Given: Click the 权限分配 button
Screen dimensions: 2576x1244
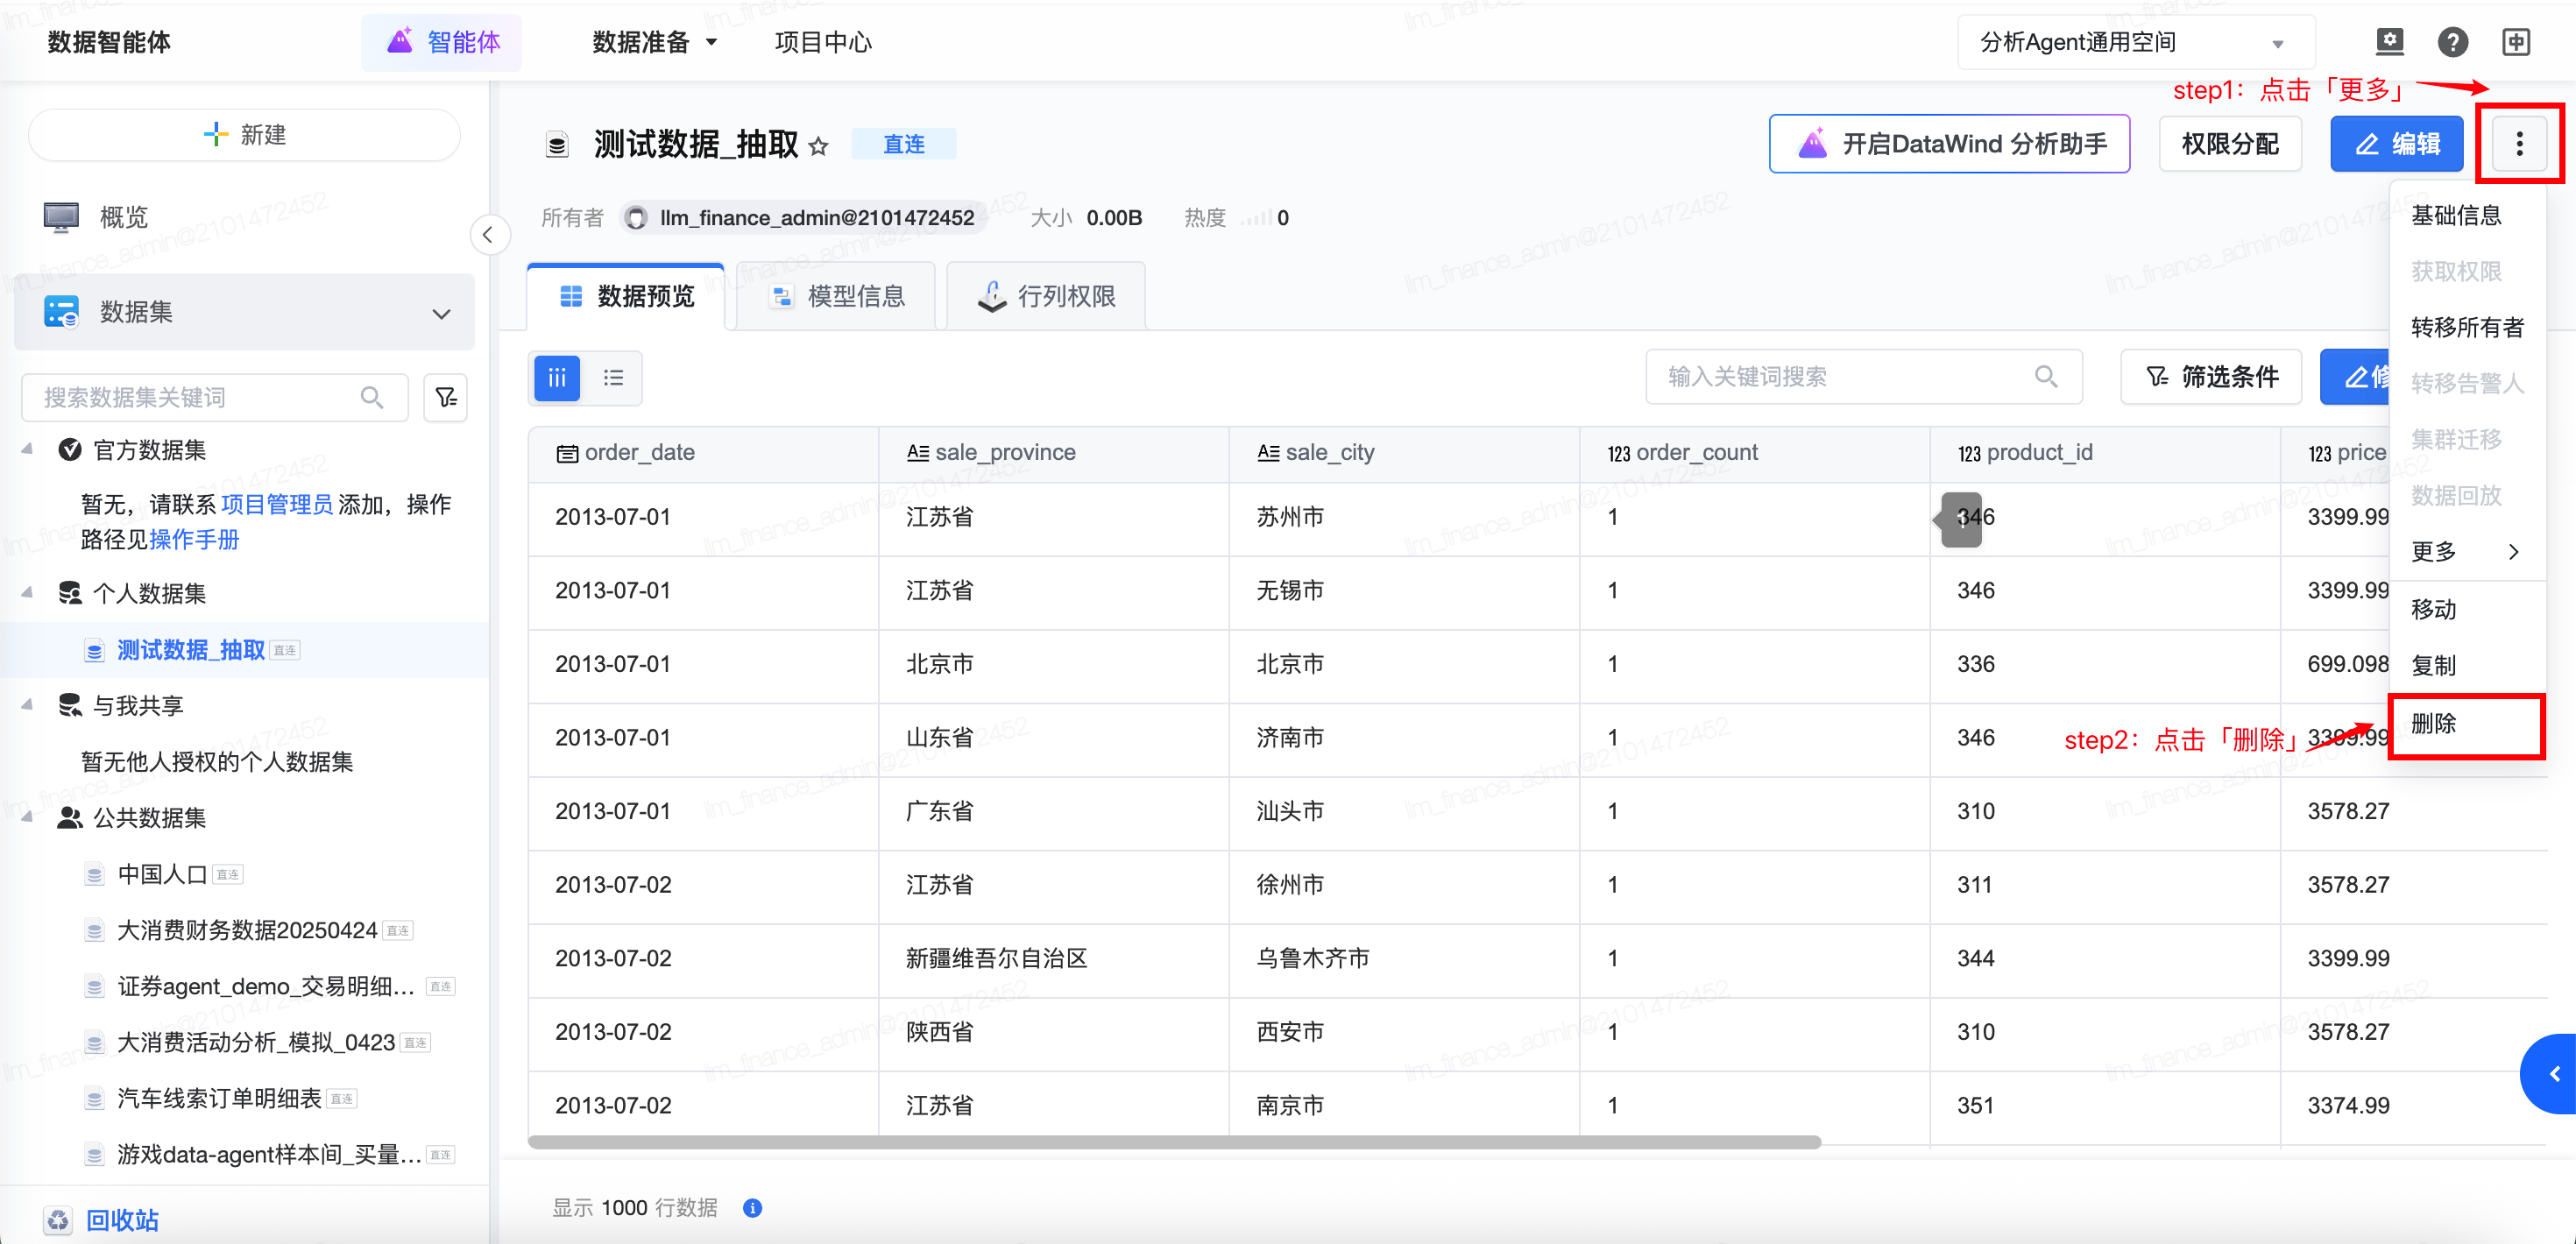Looking at the screenshot, I should click(x=2230, y=144).
